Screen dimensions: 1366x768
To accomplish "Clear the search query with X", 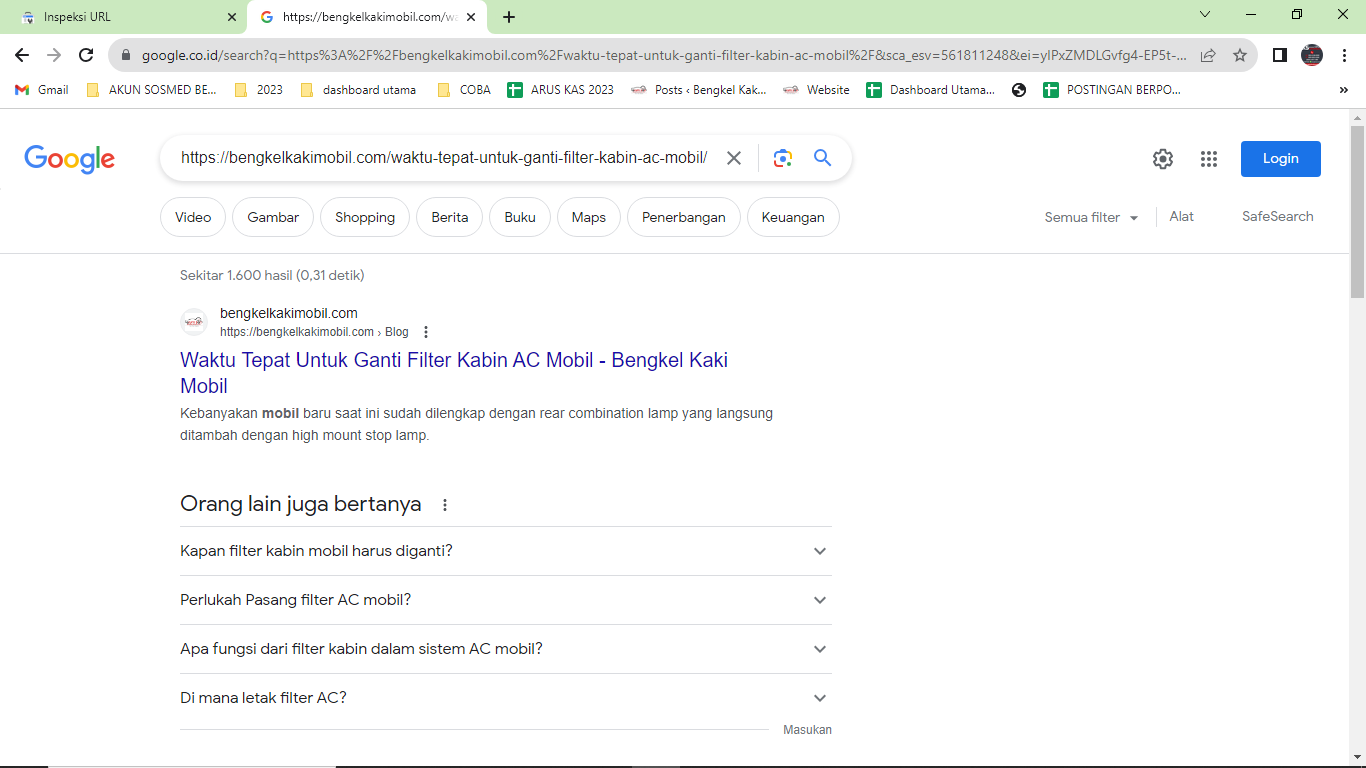I will (x=734, y=158).
